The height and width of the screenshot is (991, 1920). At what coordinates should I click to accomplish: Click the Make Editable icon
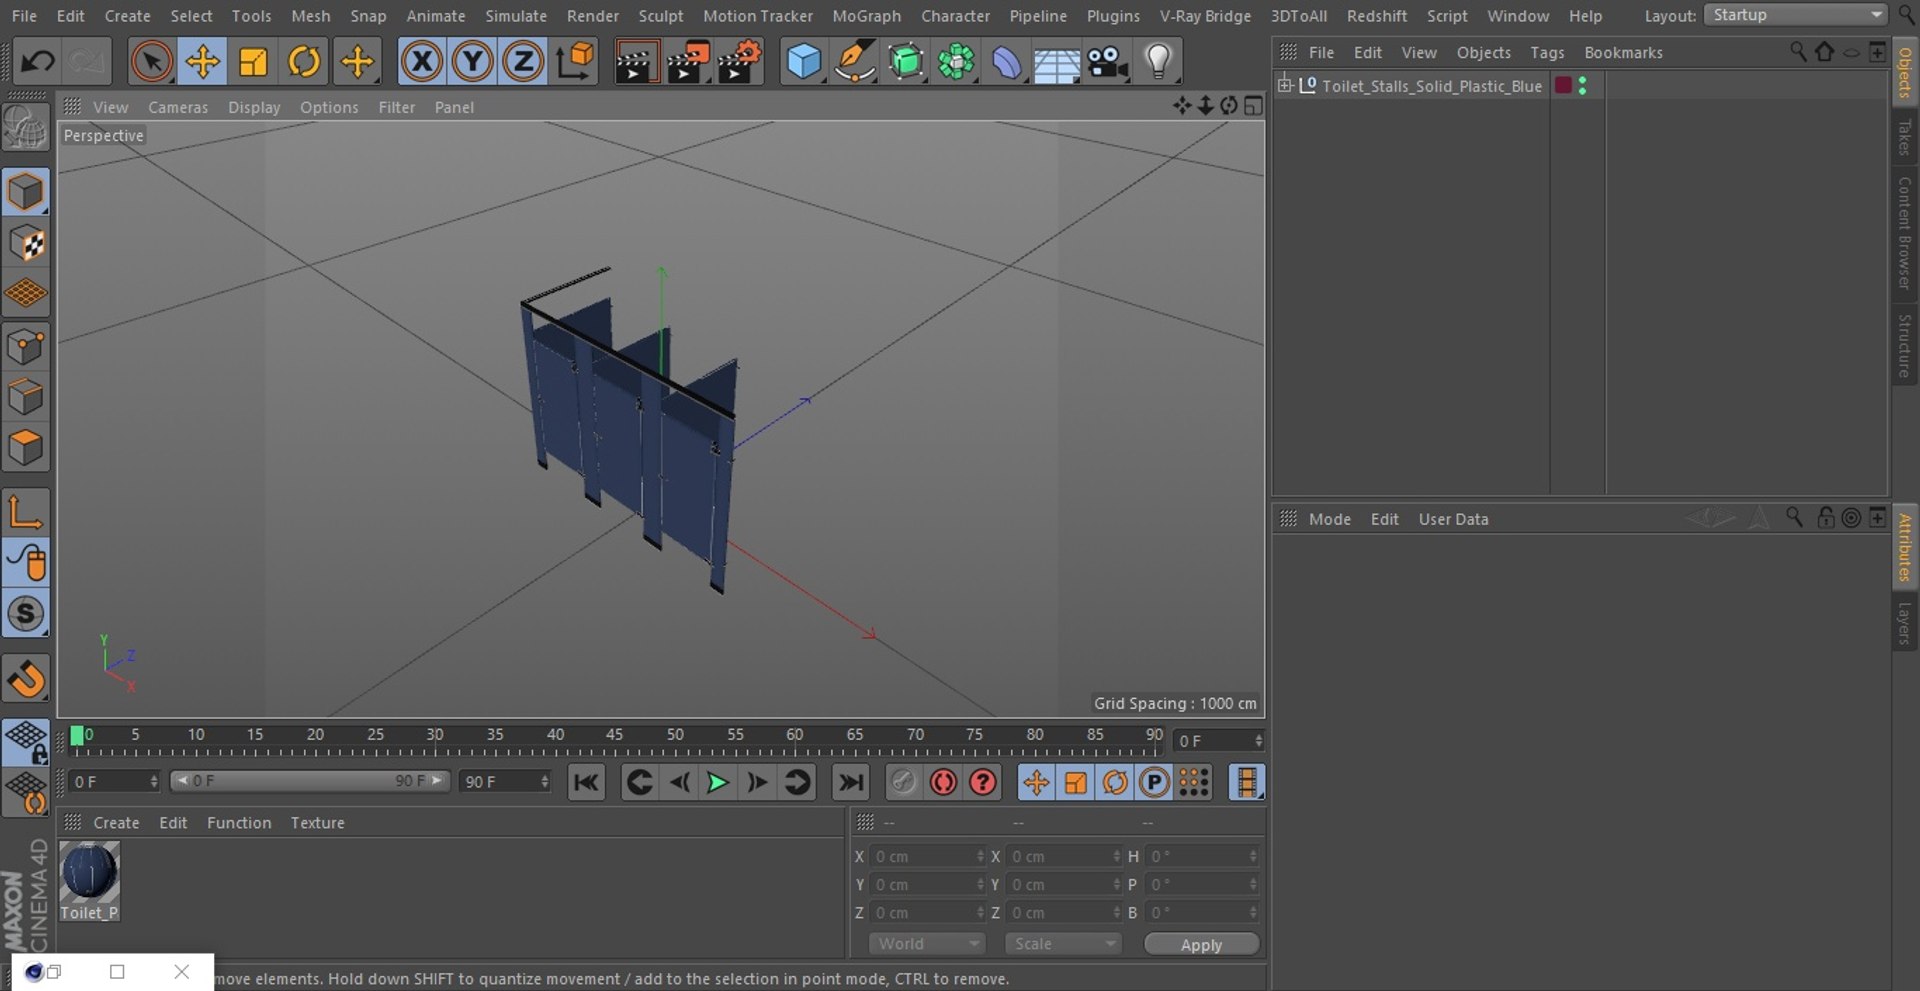pyautogui.click(x=25, y=129)
